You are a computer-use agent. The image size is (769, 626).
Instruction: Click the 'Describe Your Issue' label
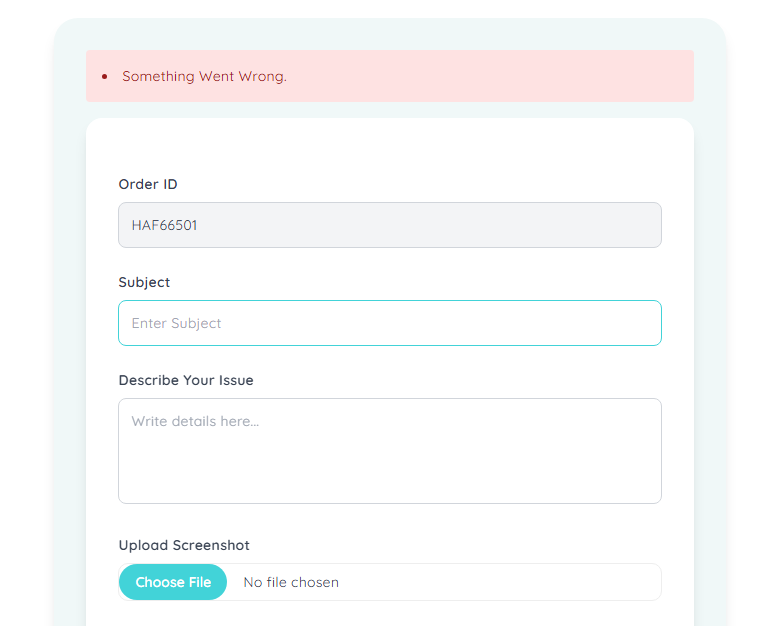pos(186,380)
